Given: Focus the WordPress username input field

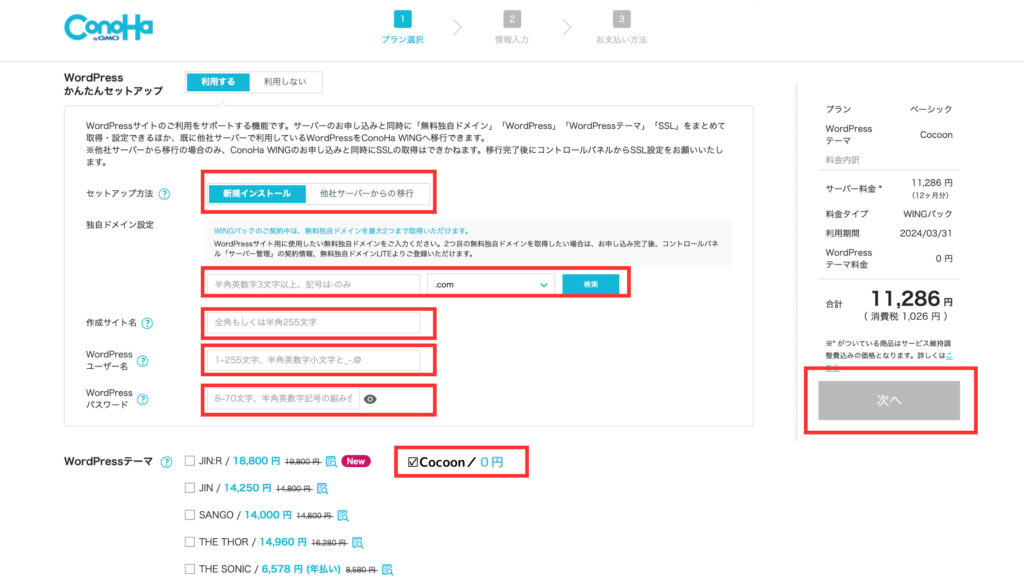Looking at the screenshot, I should pos(313,360).
